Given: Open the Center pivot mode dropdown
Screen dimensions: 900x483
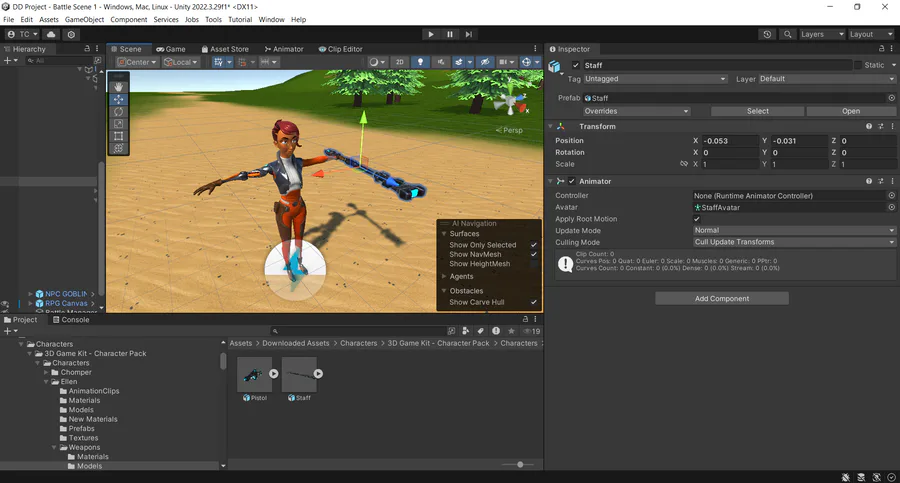Looking at the screenshot, I should (137, 62).
